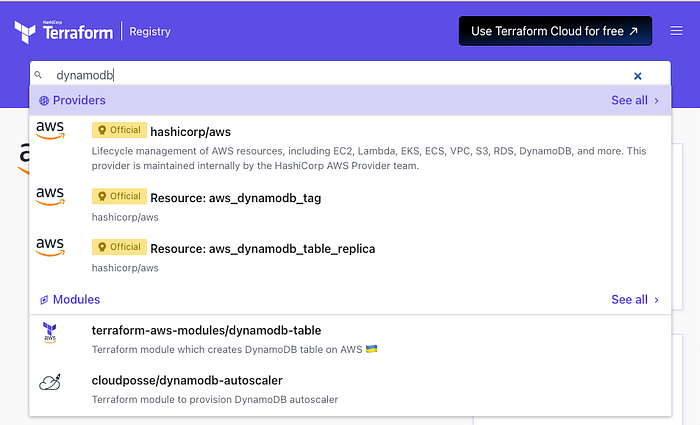The image size is (700, 425).
Task: Open the Registry link in the header
Action: pos(150,32)
